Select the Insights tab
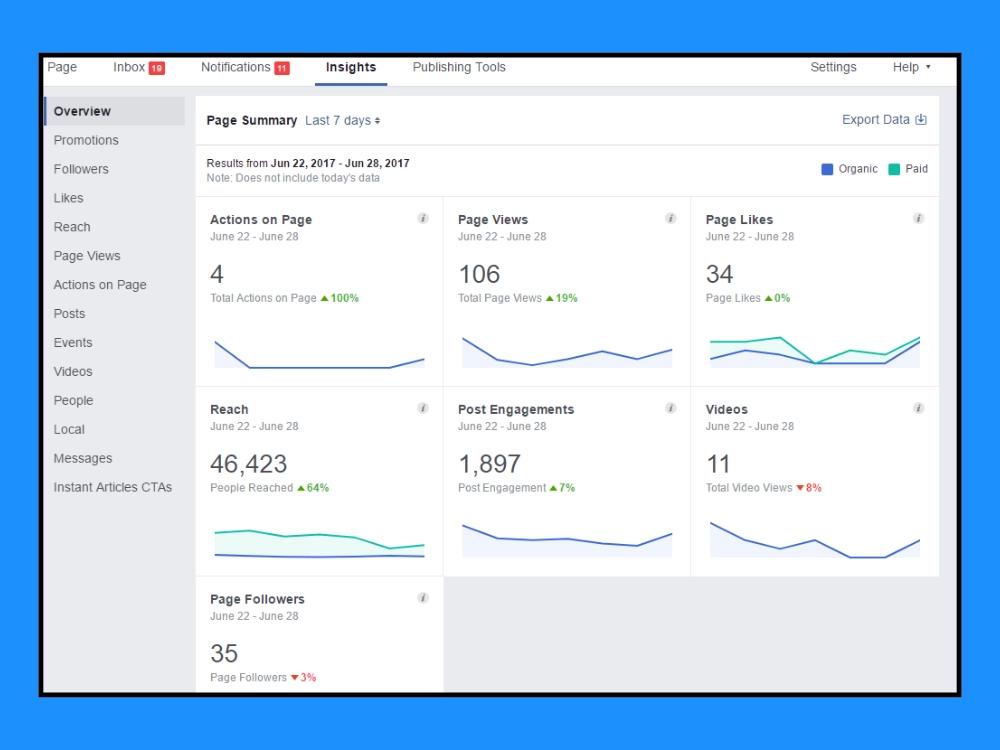This screenshot has height=750, width=1000. click(351, 68)
